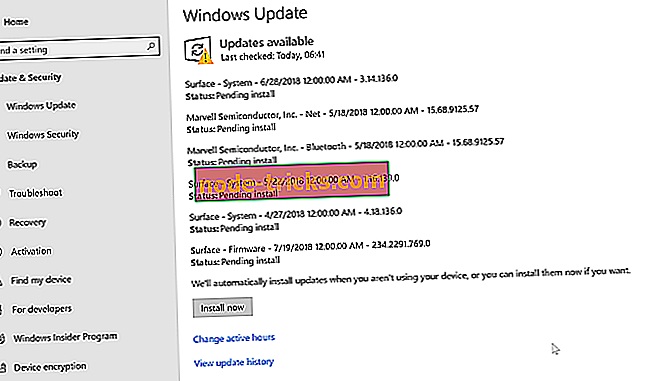Click the Updates available status title
Image resolution: width=645 pixels, height=381 pixels.
267,42
